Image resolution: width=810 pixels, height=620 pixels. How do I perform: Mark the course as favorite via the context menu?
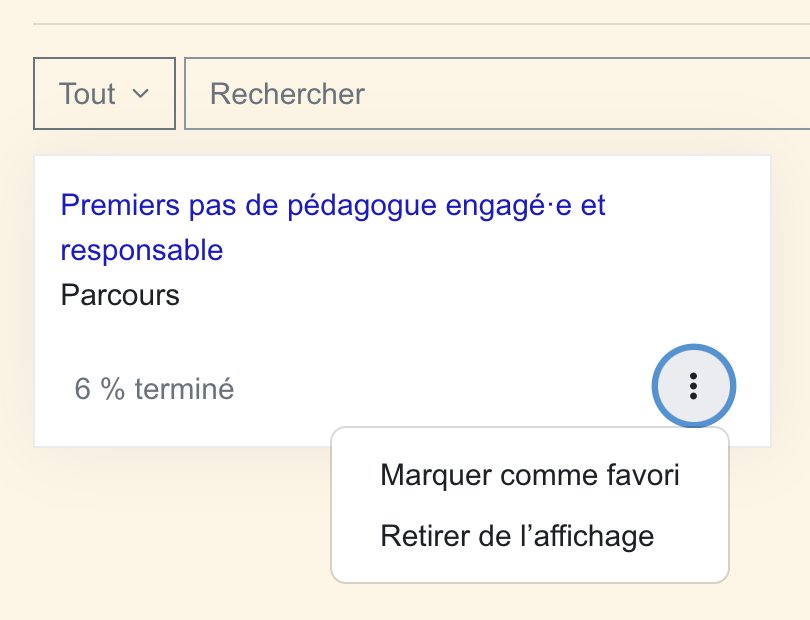coord(529,475)
